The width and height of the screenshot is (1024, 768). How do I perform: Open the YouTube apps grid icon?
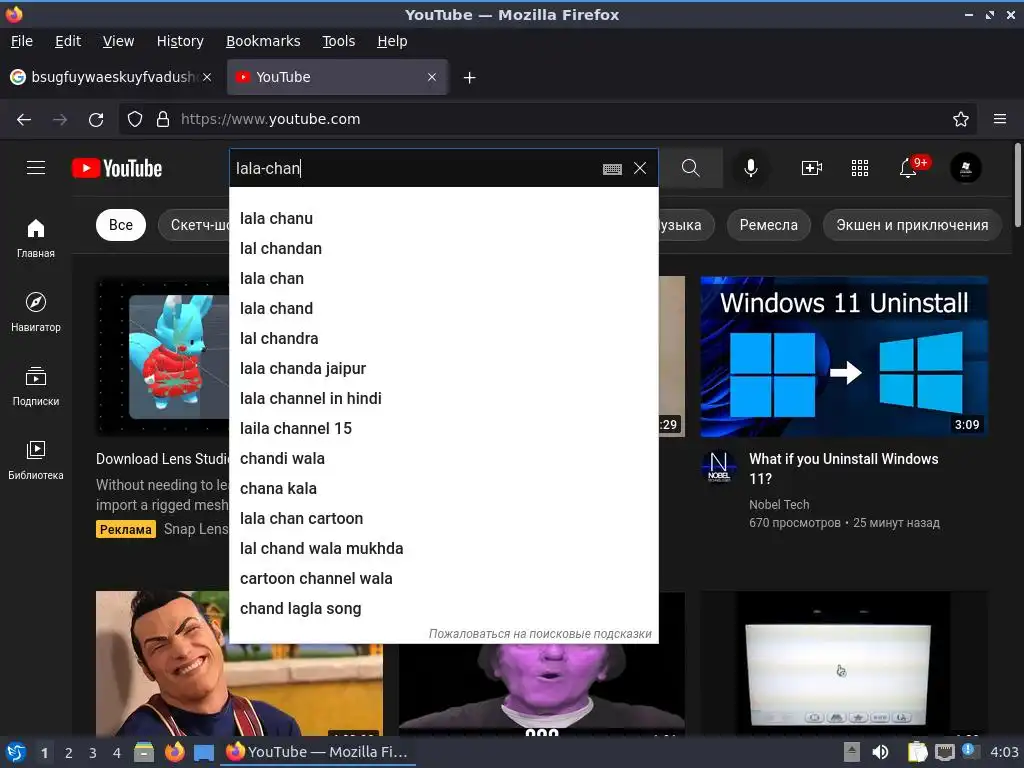point(859,168)
